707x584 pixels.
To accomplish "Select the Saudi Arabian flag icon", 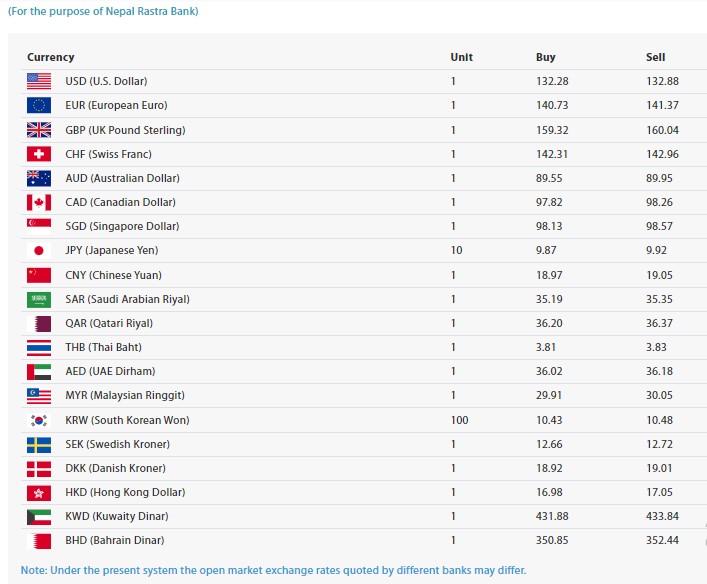I will (39, 299).
